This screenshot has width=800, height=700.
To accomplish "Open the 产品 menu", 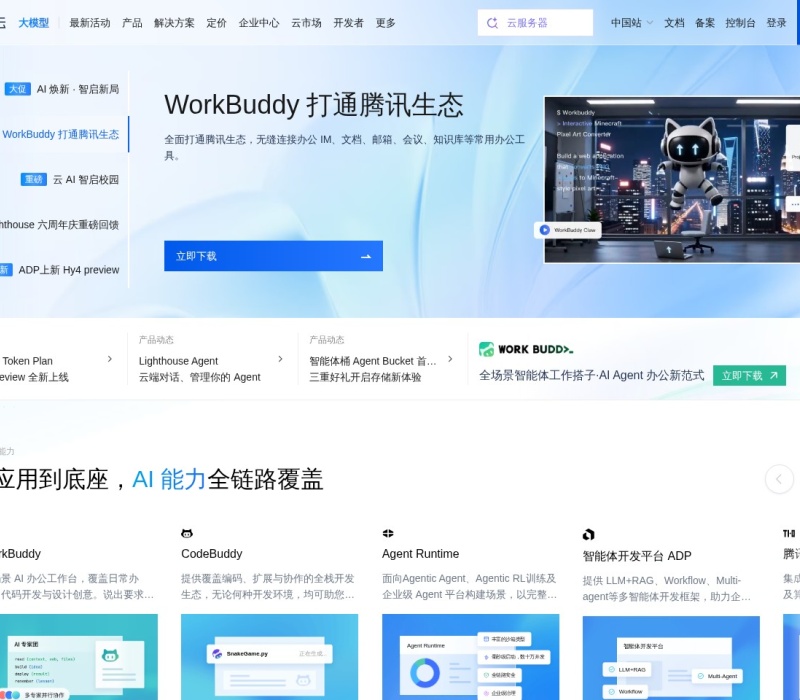I will tap(132, 23).
